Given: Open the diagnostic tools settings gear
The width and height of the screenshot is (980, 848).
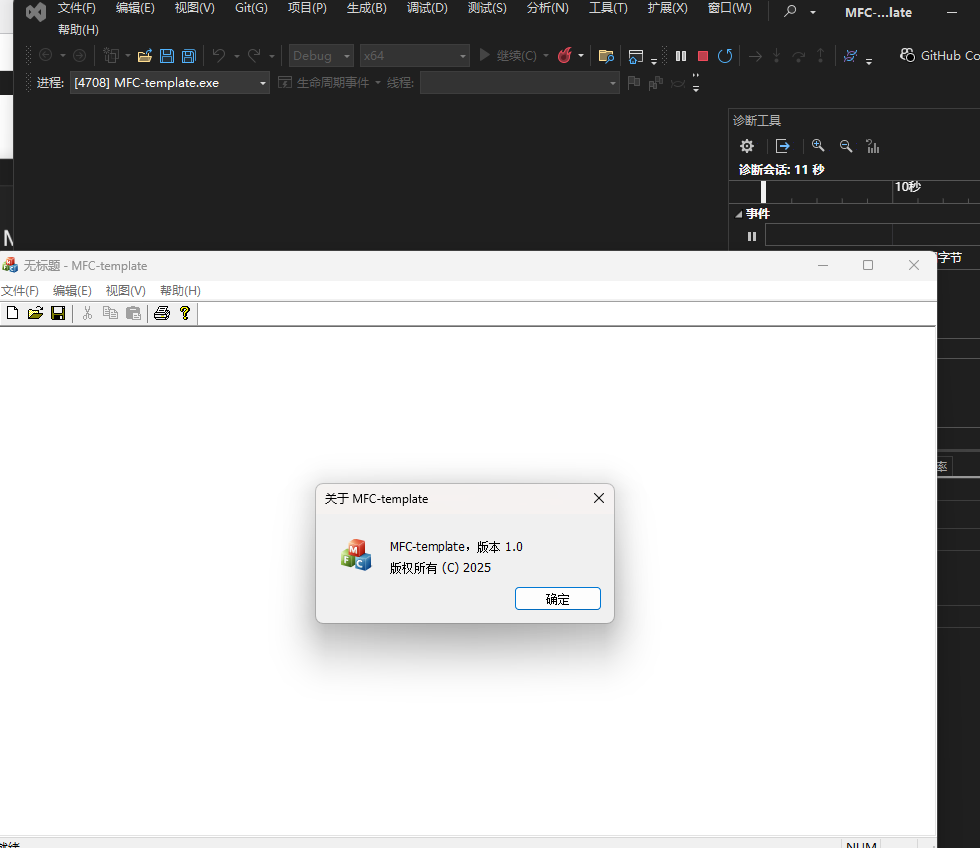Looking at the screenshot, I should tap(745, 146).
